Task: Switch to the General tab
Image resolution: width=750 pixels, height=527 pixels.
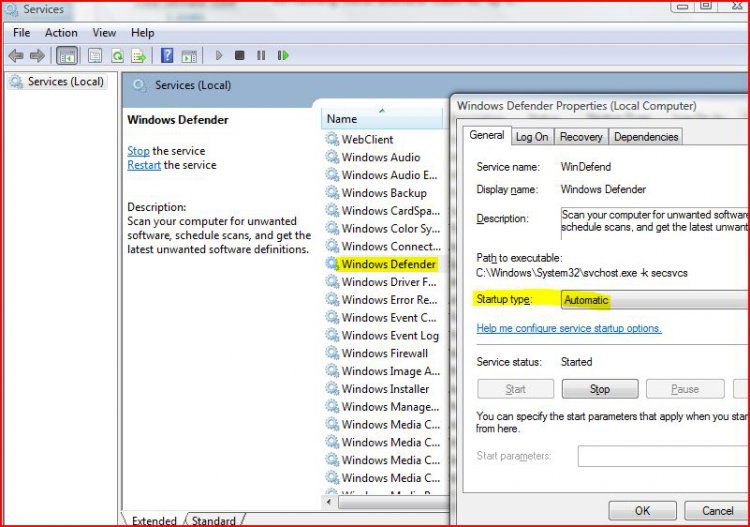Action: 486,135
